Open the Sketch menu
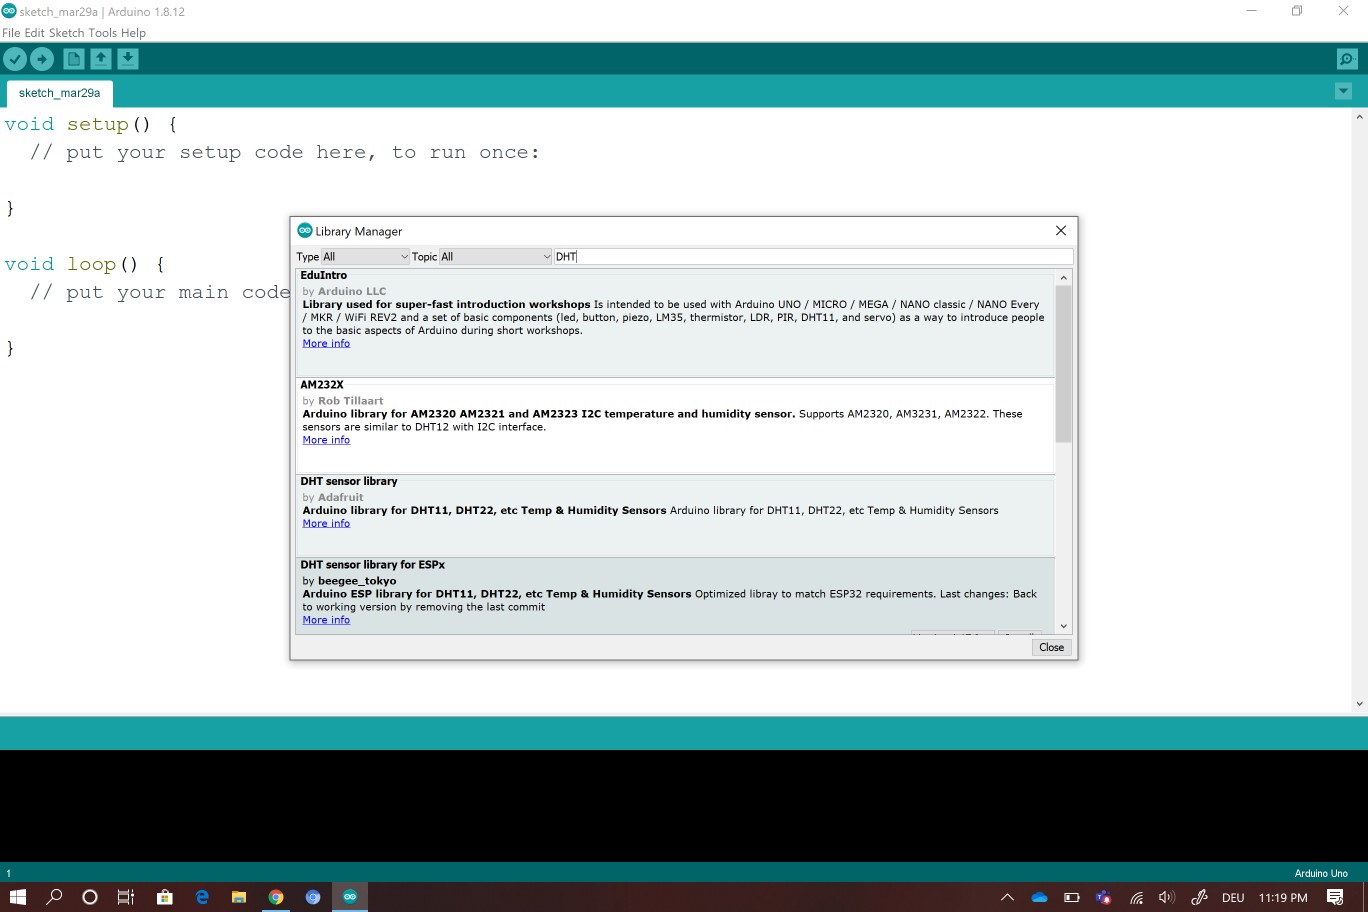The image size is (1368, 912). (x=67, y=33)
